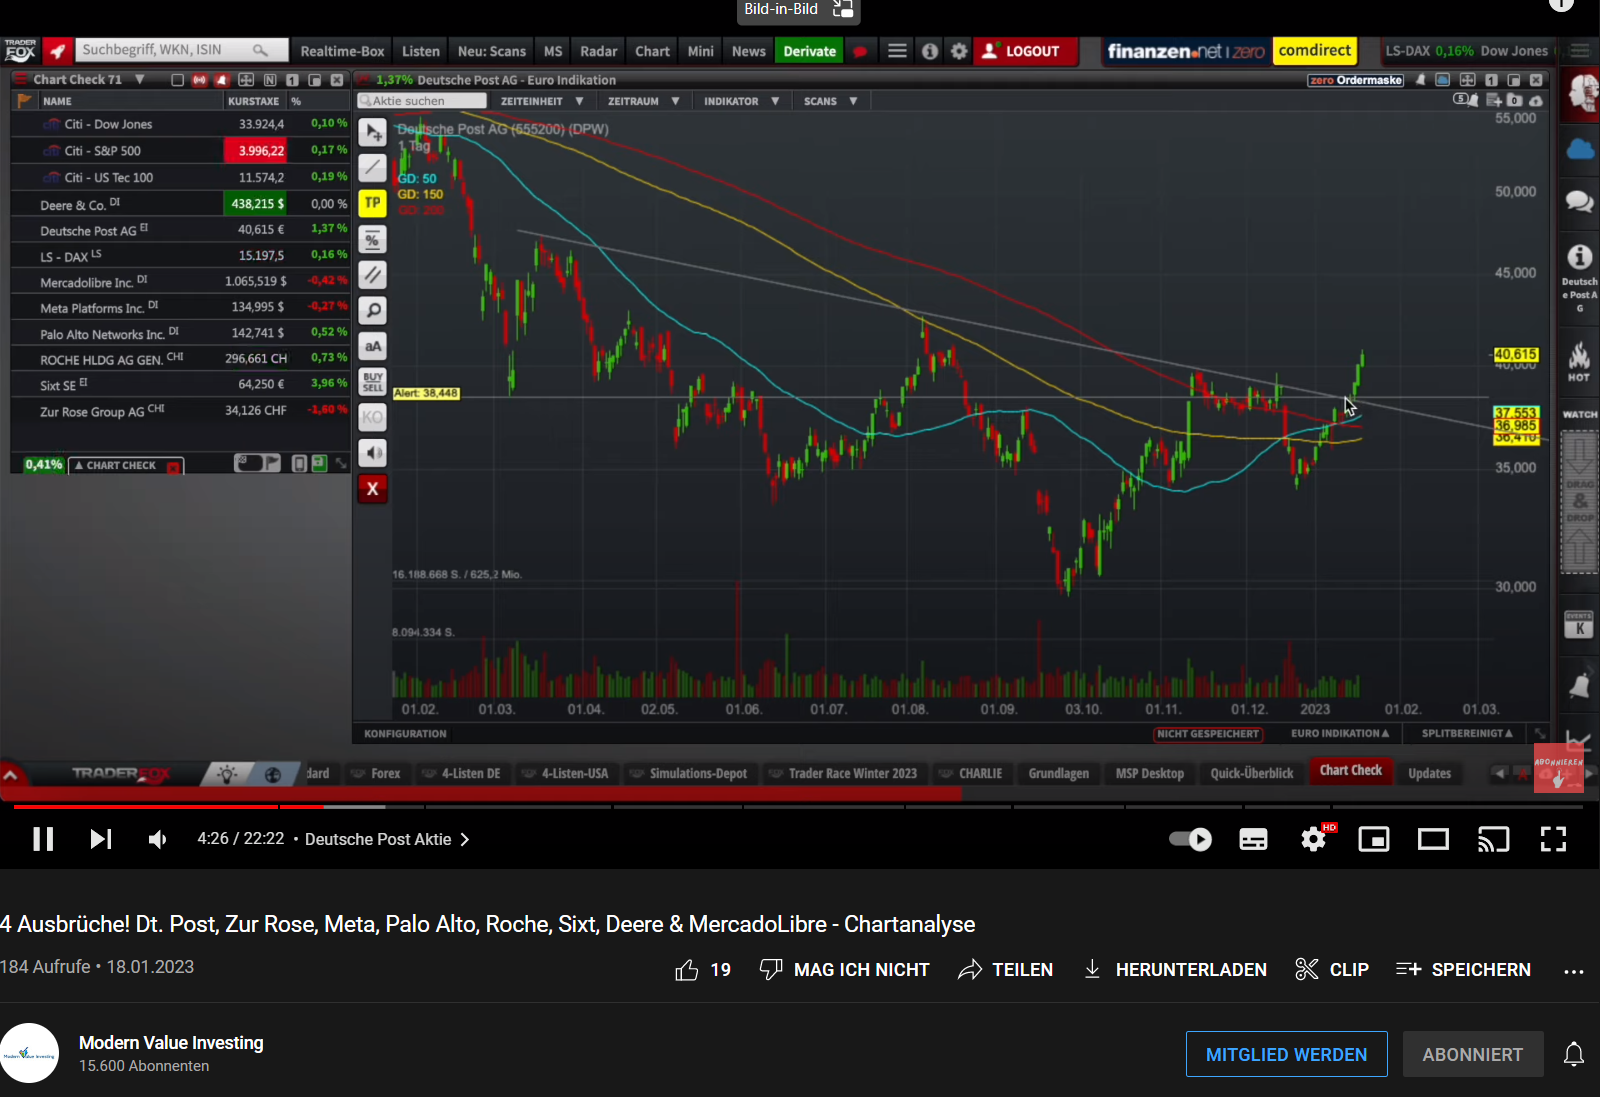Open YouTube more actions three-dot menu
Image resolution: width=1600 pixels, height=1097 pixels.
(x=1573, y=970)
